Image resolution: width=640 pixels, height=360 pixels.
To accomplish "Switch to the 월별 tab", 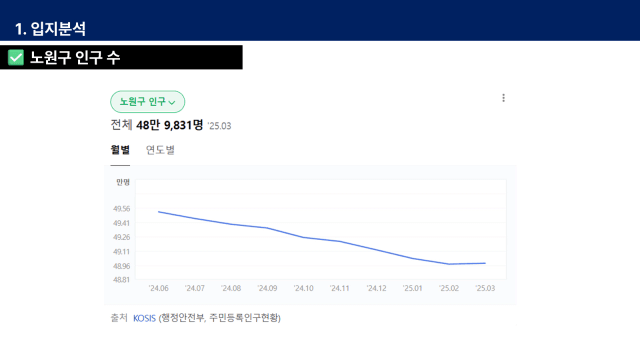I will (x=120, y=150).
